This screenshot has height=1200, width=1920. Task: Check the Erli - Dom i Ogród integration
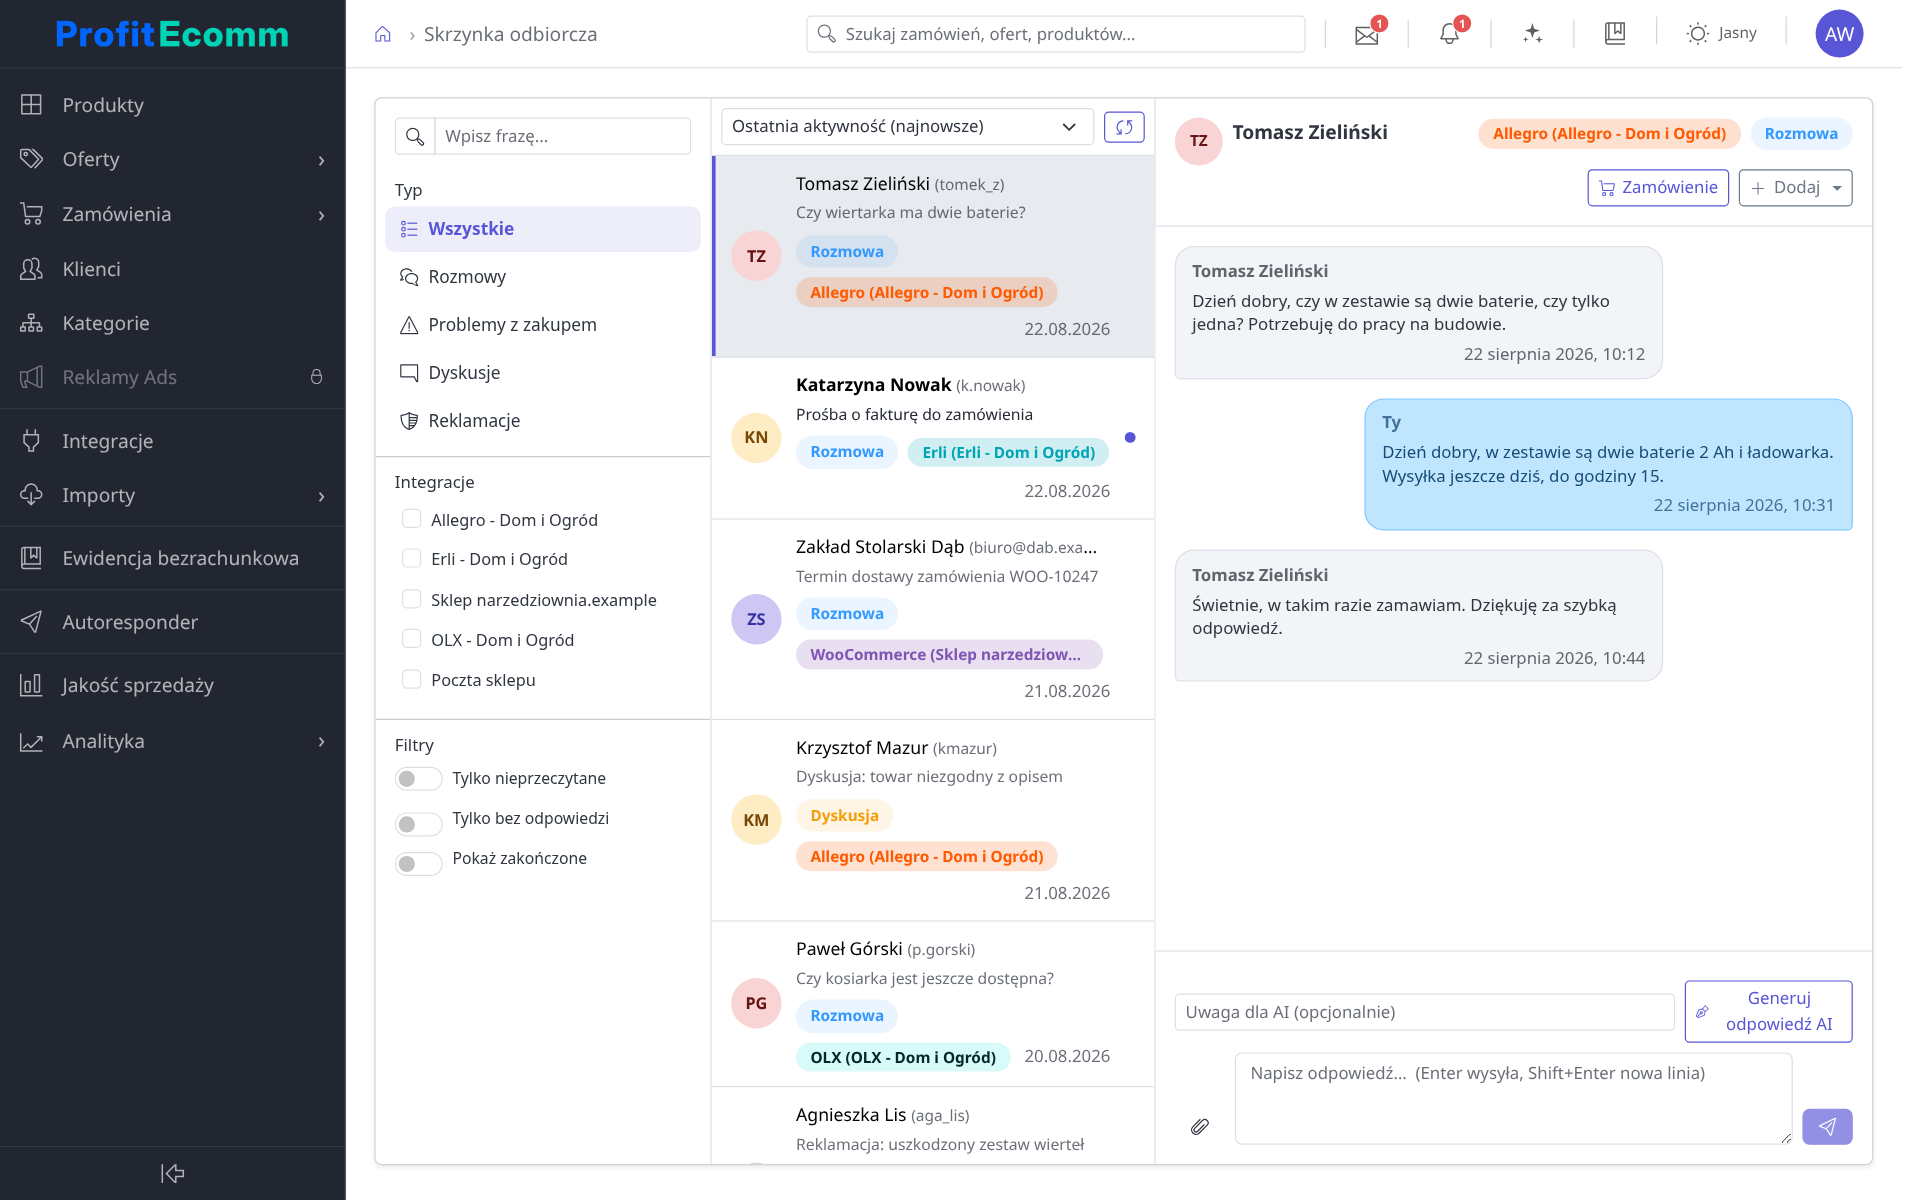(411, 558)
